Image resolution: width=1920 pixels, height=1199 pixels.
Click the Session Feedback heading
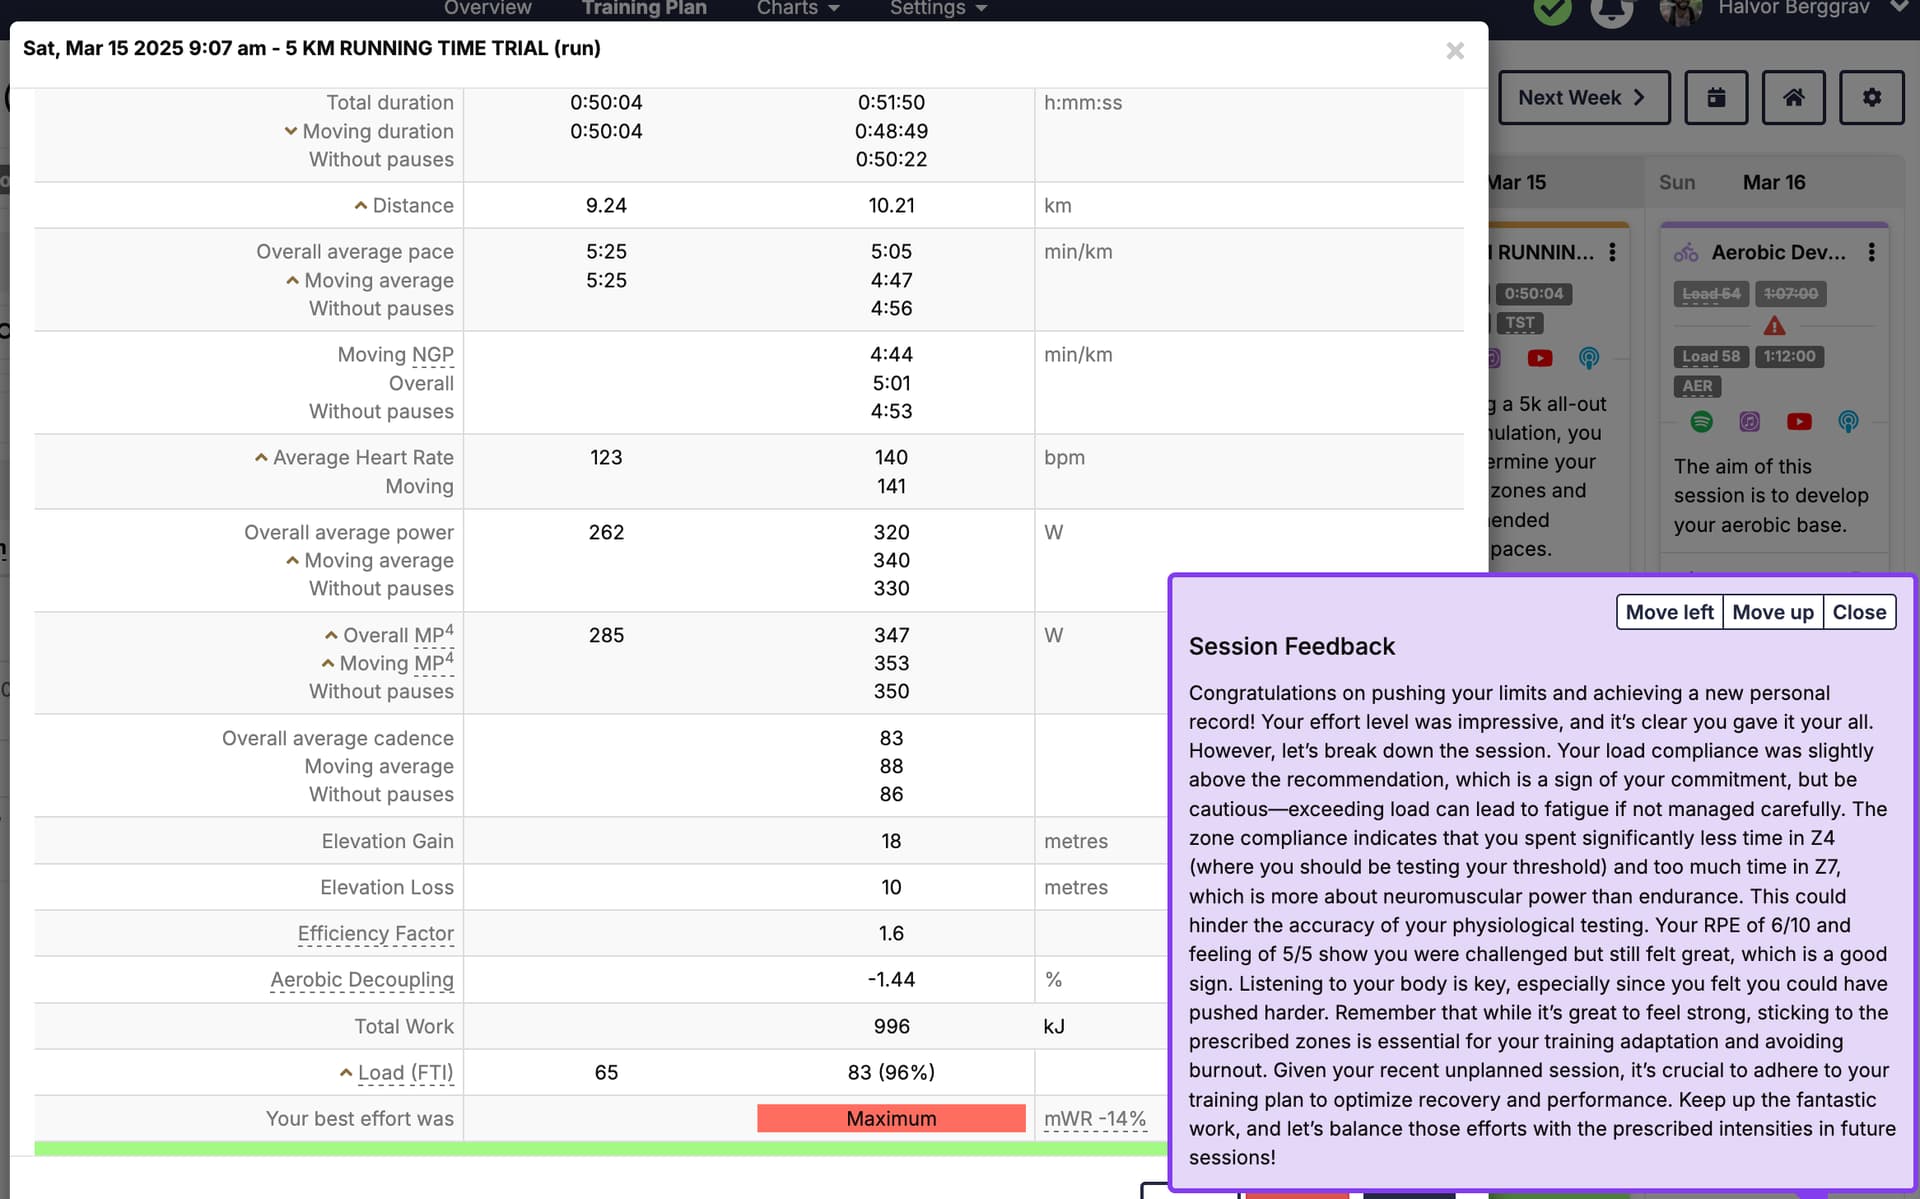pos(1291,647)
